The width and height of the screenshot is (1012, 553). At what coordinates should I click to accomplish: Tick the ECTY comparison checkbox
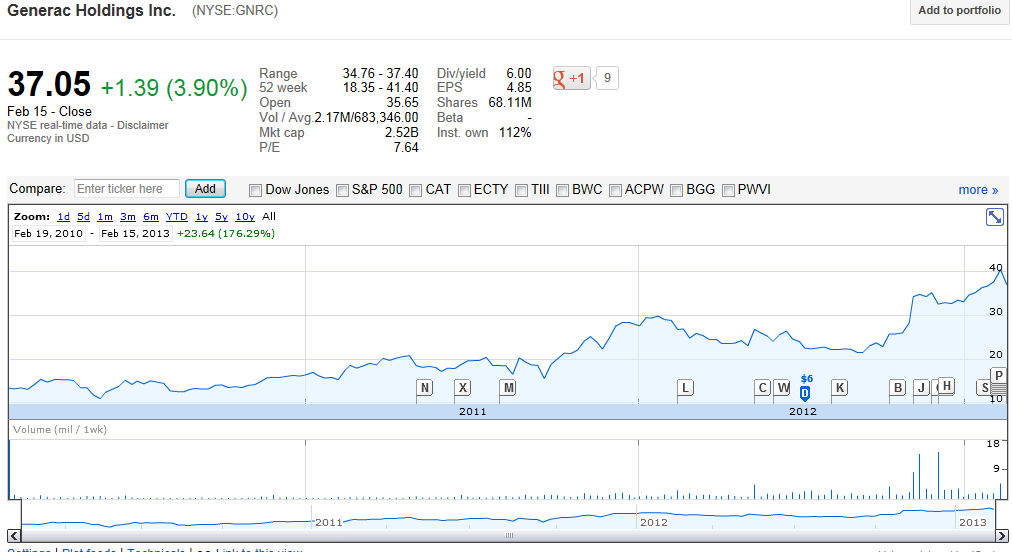(464, 190)
